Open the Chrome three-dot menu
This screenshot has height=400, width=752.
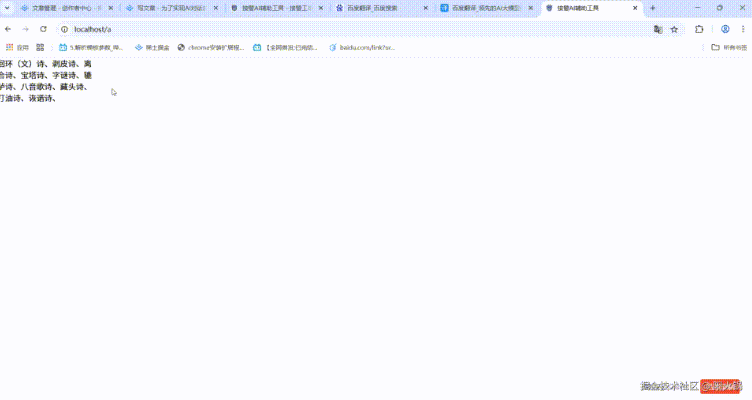point(743,29)
